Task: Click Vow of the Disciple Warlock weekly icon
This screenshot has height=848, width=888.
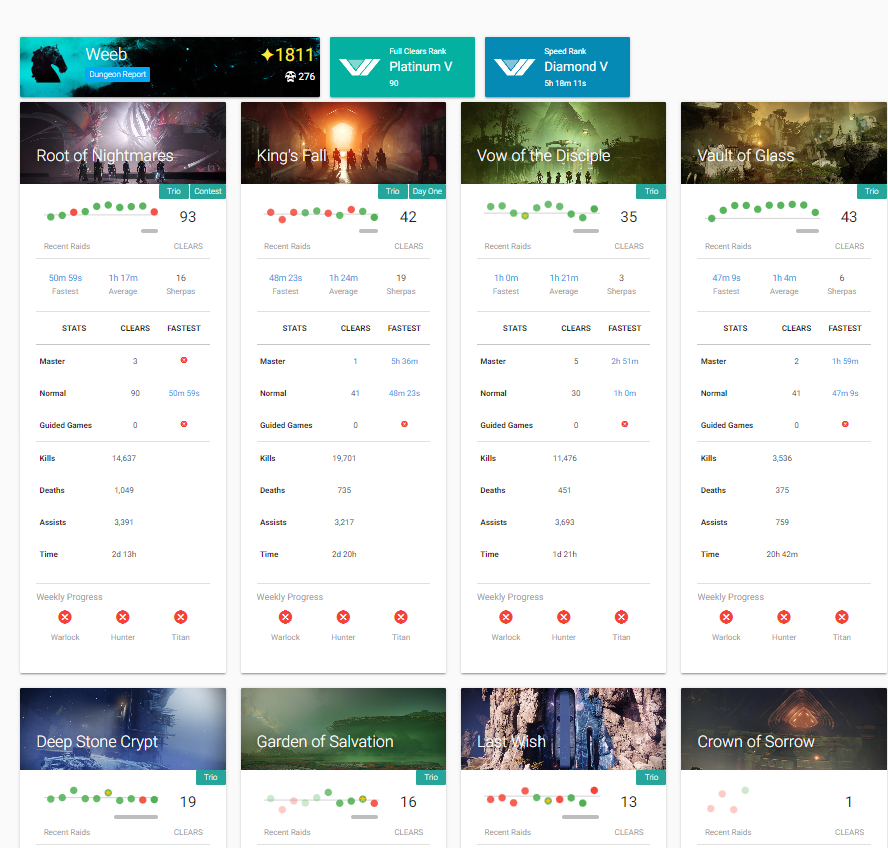Action: click(506, 617)
